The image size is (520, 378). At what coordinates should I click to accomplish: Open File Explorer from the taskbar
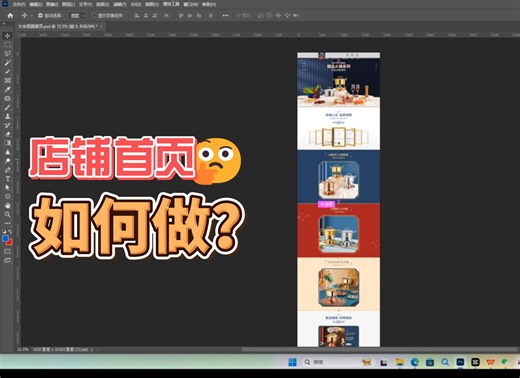(399, 362)
